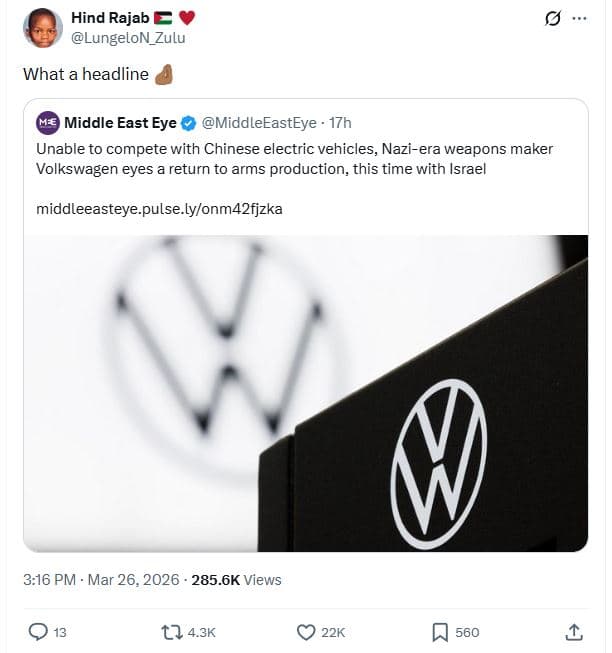Like the post with the heart icon

coord(307,631)
